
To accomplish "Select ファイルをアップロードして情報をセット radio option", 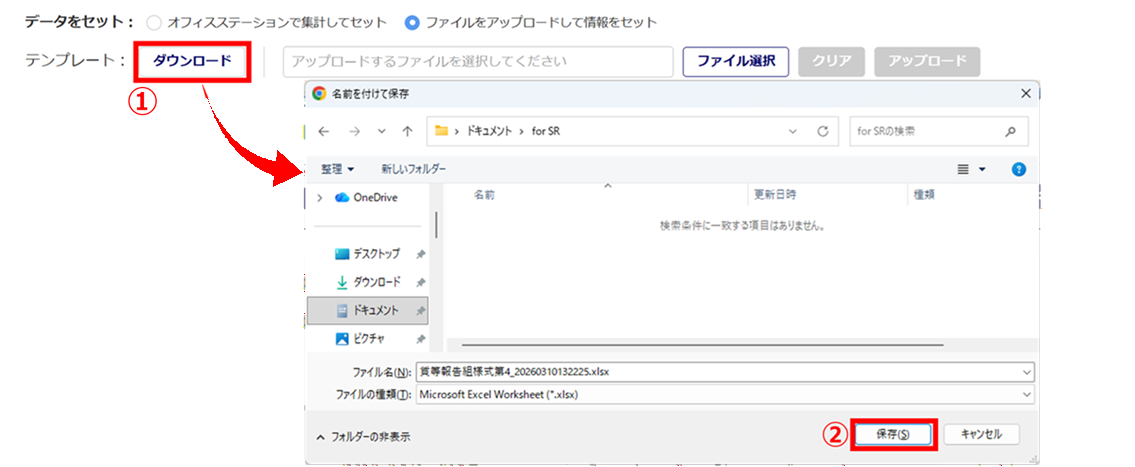I will pyautogui.click(x=413, y=22).
